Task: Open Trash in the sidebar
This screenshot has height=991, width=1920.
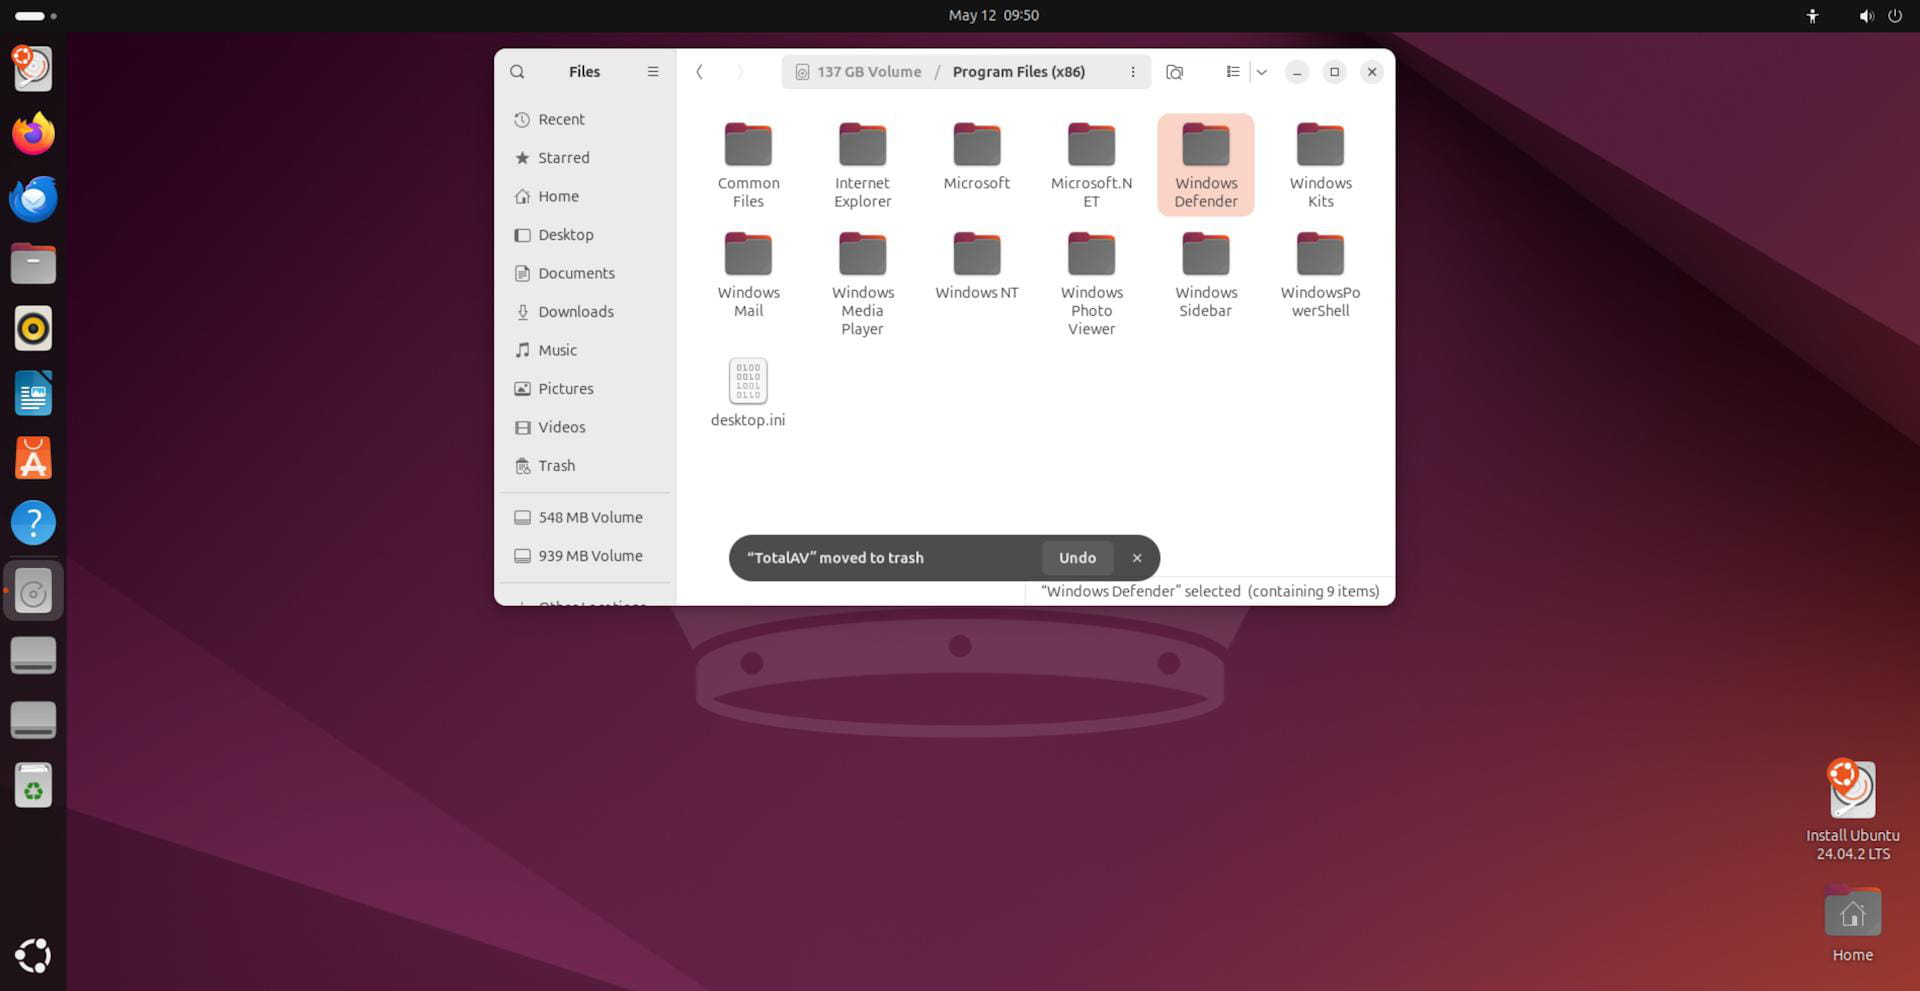Action: pyautogui.click(x=585, y=466)
